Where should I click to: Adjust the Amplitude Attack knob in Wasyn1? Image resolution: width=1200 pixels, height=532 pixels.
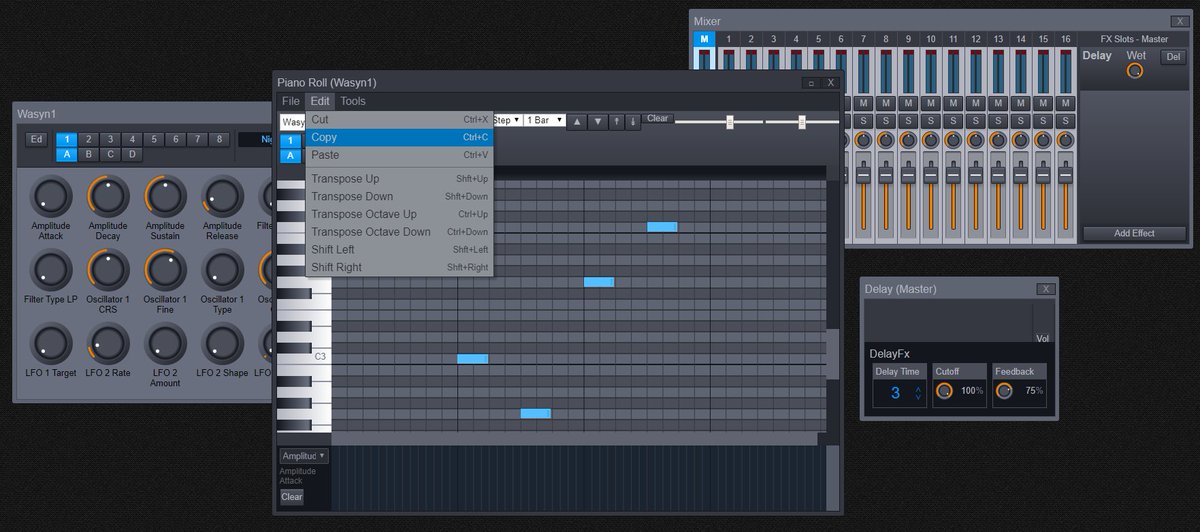pyautogui.click(x=51, y=196)
